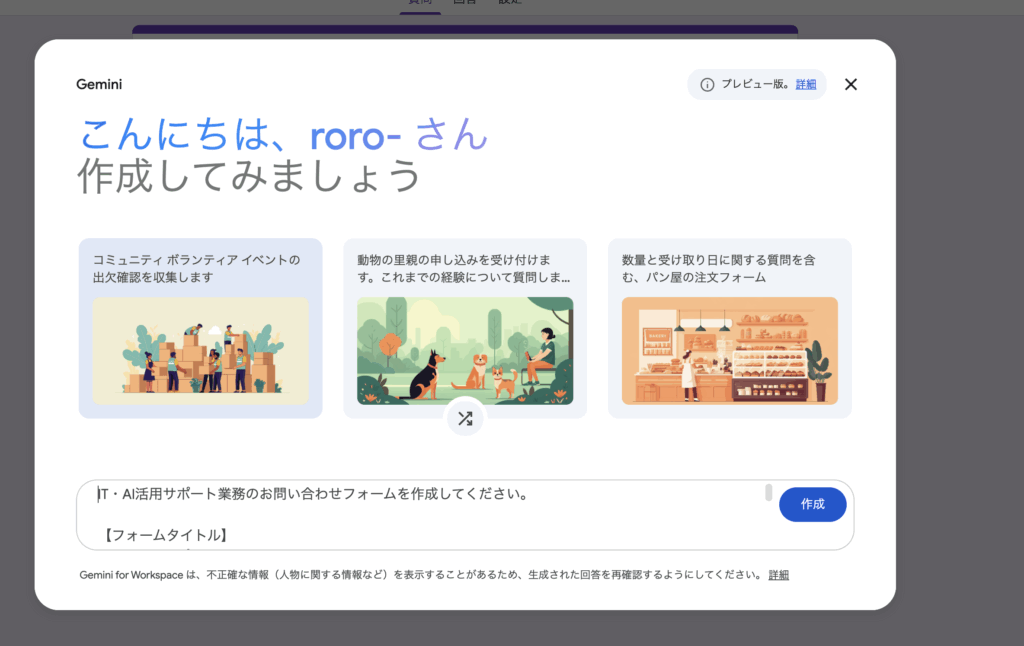Click the volunteers stacking boxes illustration
The height and width of the screenshot is (646, 1024).
coord(200,351)
